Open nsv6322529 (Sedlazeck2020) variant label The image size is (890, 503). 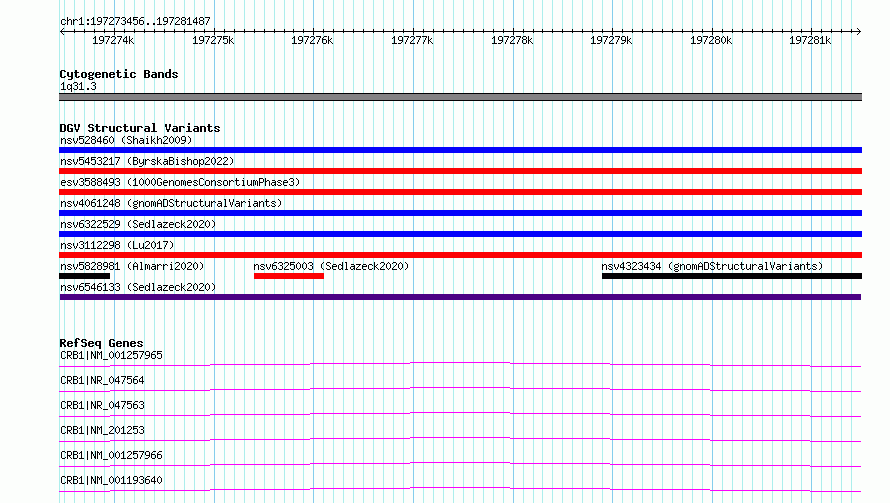tap(138, 224)
